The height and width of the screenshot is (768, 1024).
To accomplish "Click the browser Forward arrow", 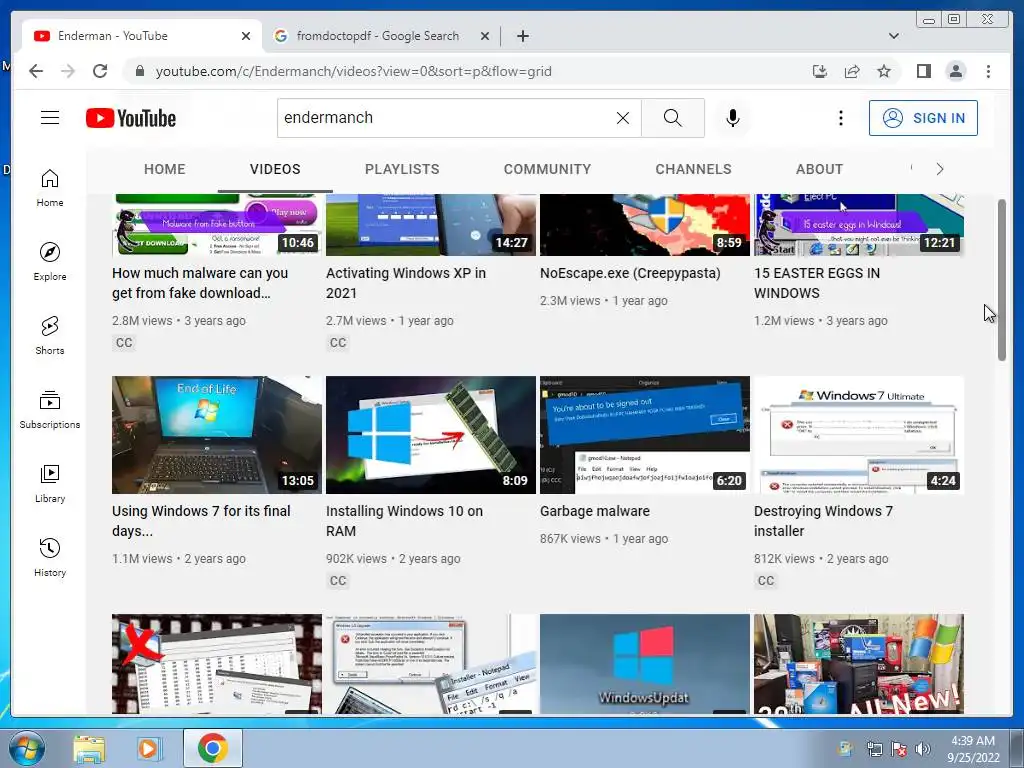I will 68,71.
